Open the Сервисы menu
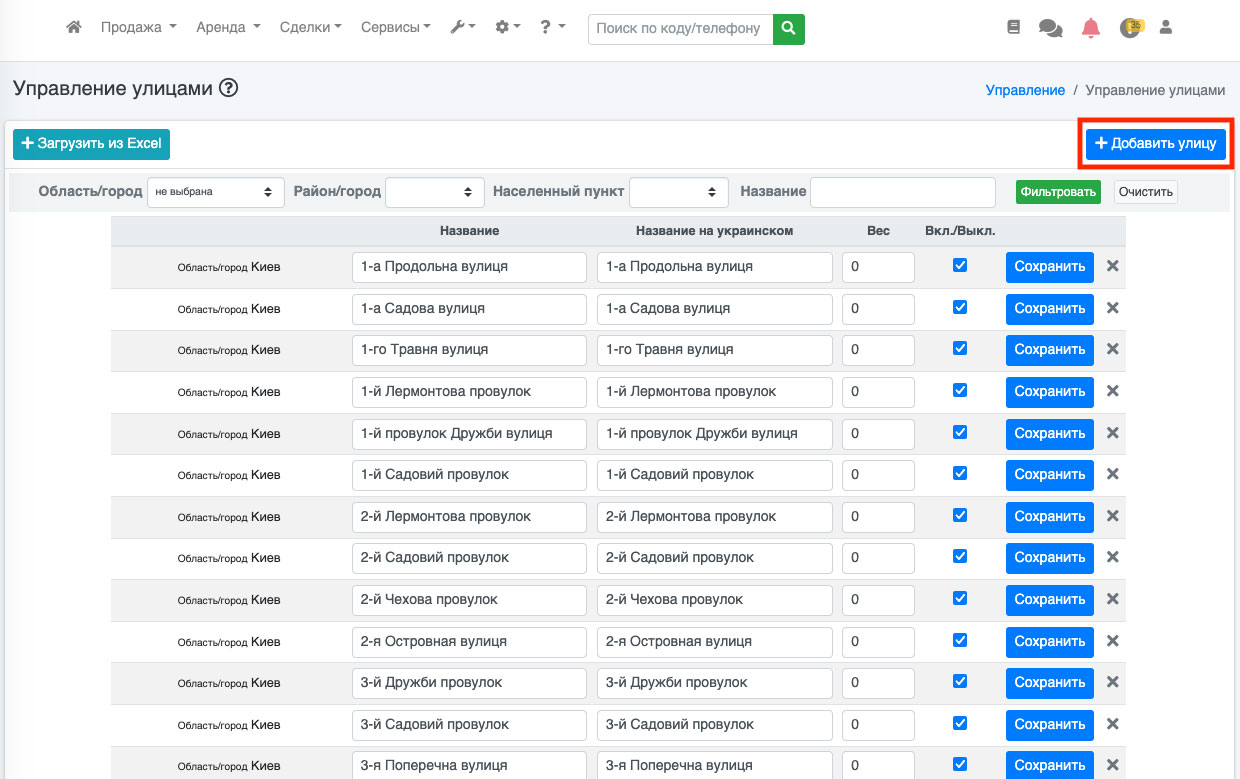Viewport: 1240px width, 779px height. (395, 28)
